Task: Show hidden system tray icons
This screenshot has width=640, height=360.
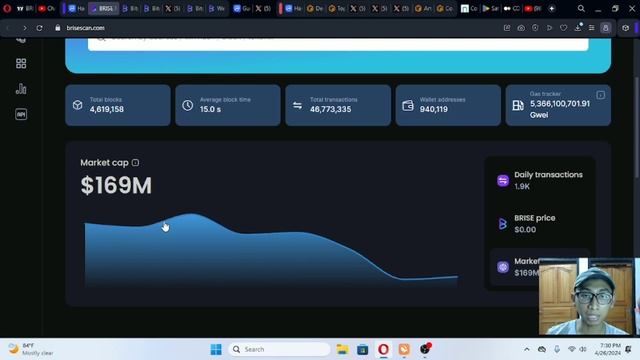Action: pos(527,349)
